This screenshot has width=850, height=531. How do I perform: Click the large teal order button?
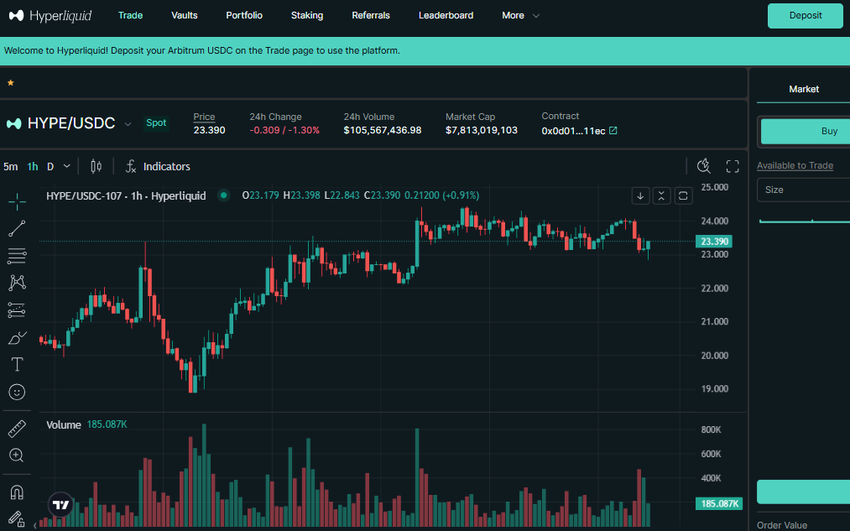click(803, 491)
